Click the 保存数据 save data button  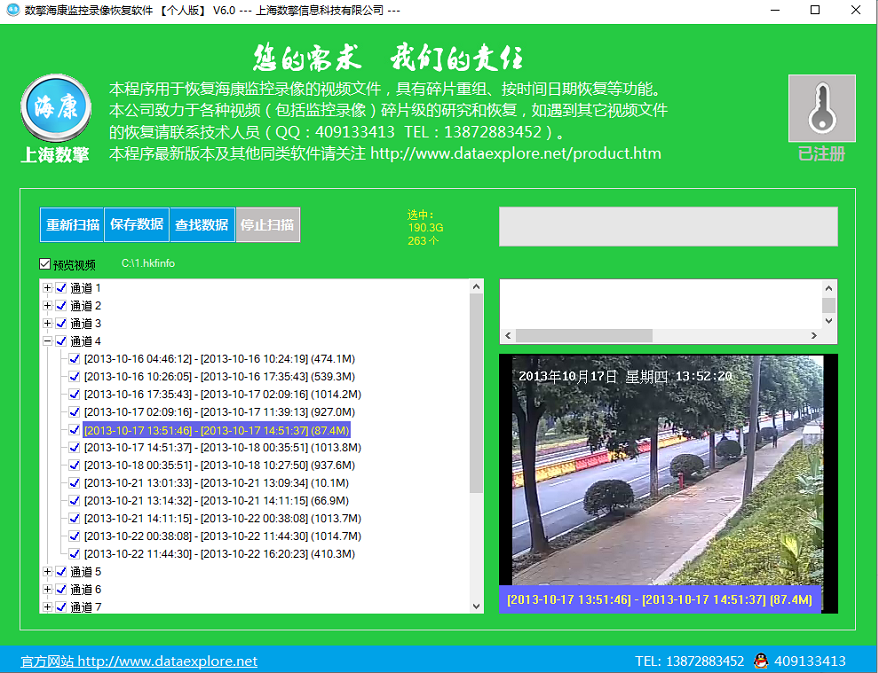tap(137, 225)
